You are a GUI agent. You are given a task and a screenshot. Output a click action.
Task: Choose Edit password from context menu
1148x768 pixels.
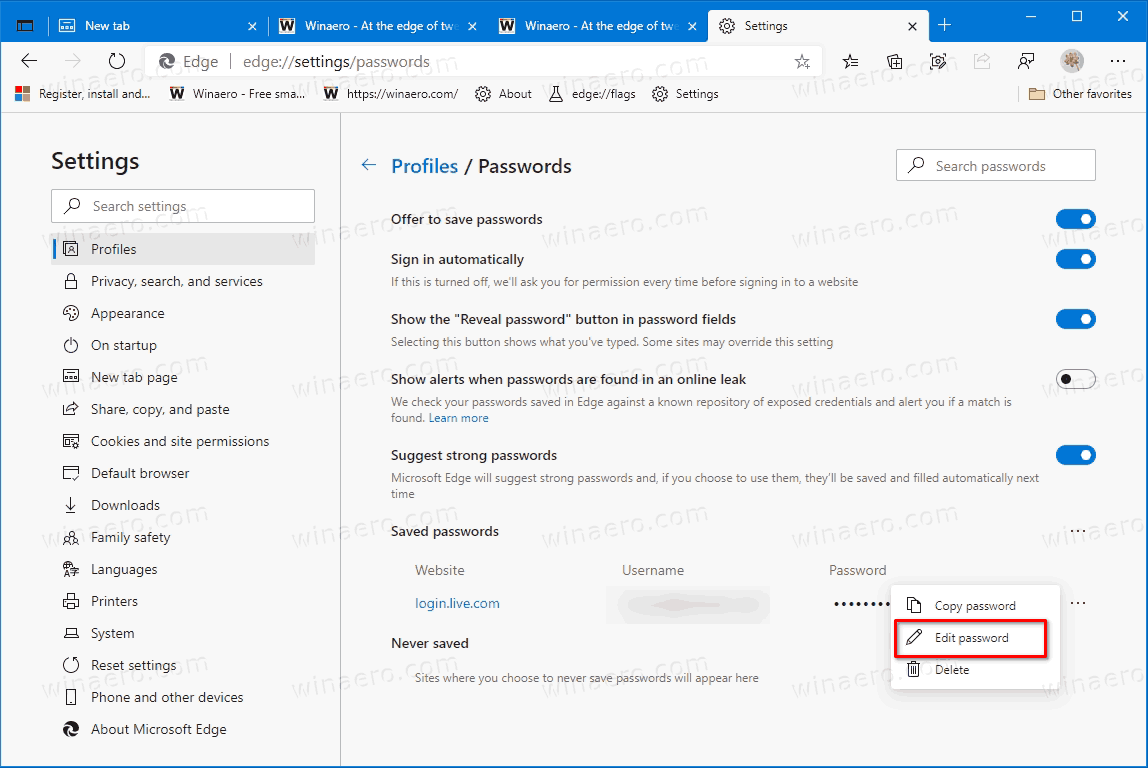click(x=971, y=638)
